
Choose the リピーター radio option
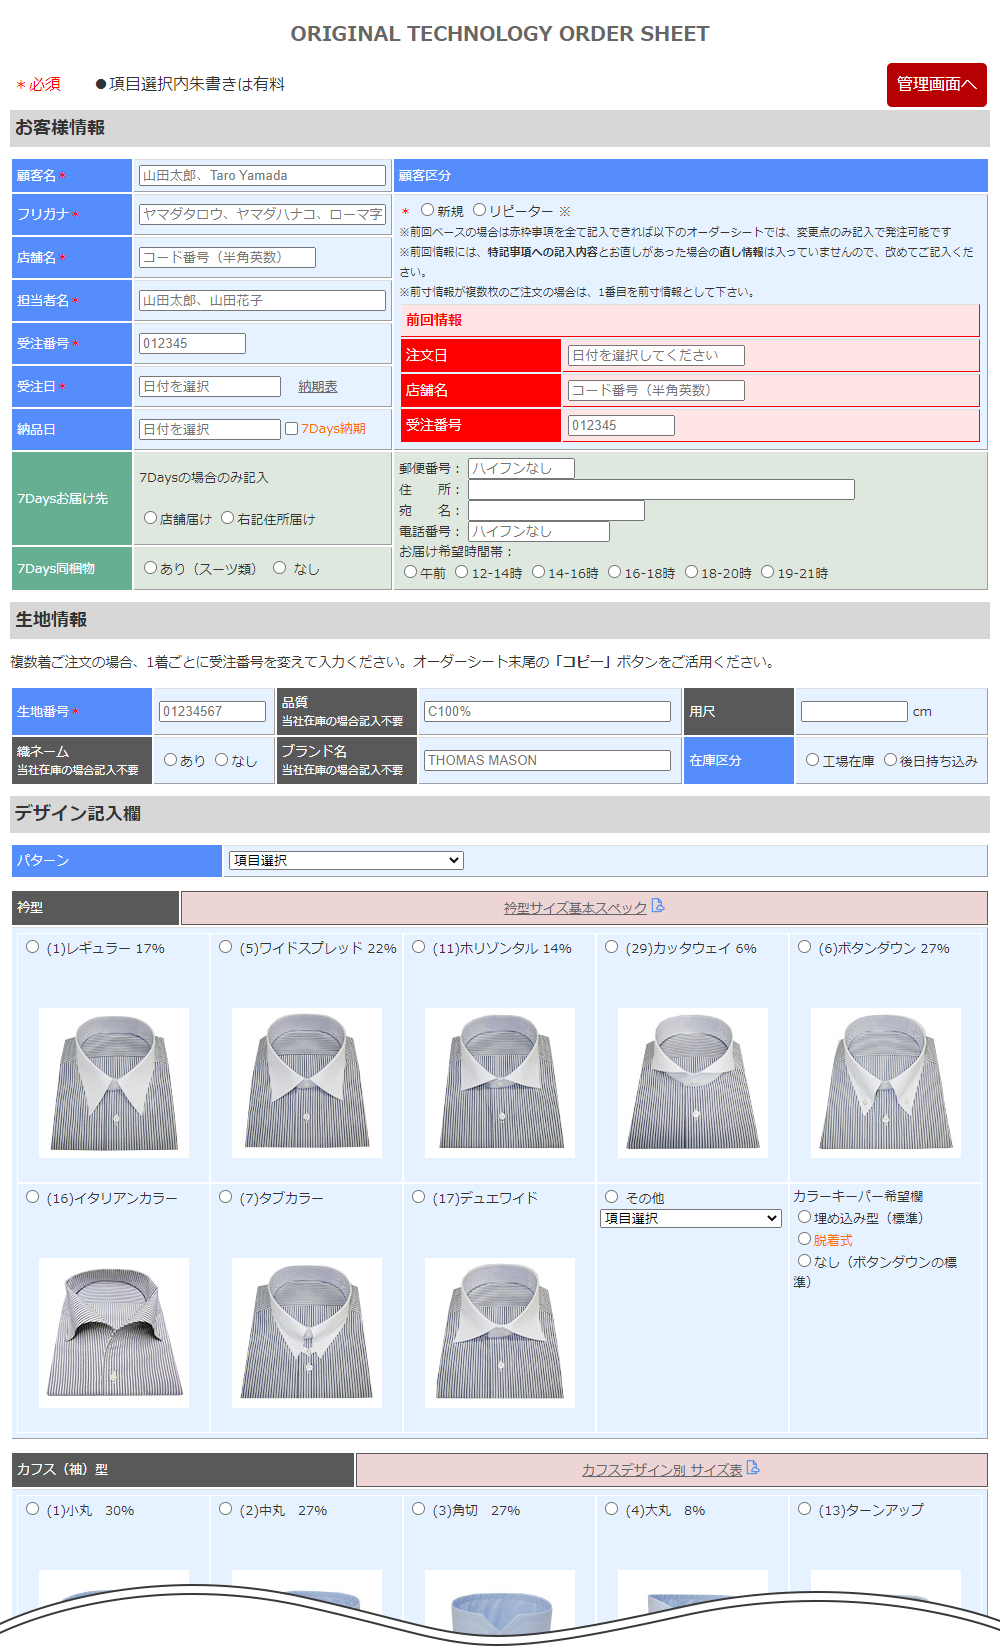click(x=480, y=210)
